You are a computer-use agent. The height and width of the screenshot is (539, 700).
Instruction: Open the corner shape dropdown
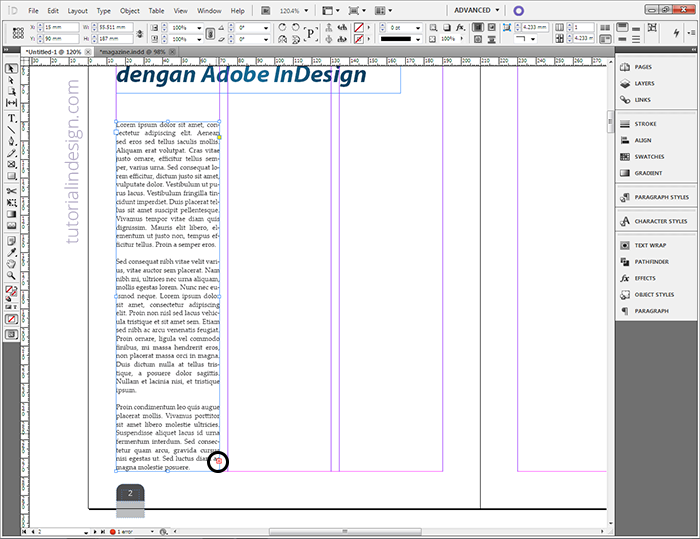(x=533, y=39)
